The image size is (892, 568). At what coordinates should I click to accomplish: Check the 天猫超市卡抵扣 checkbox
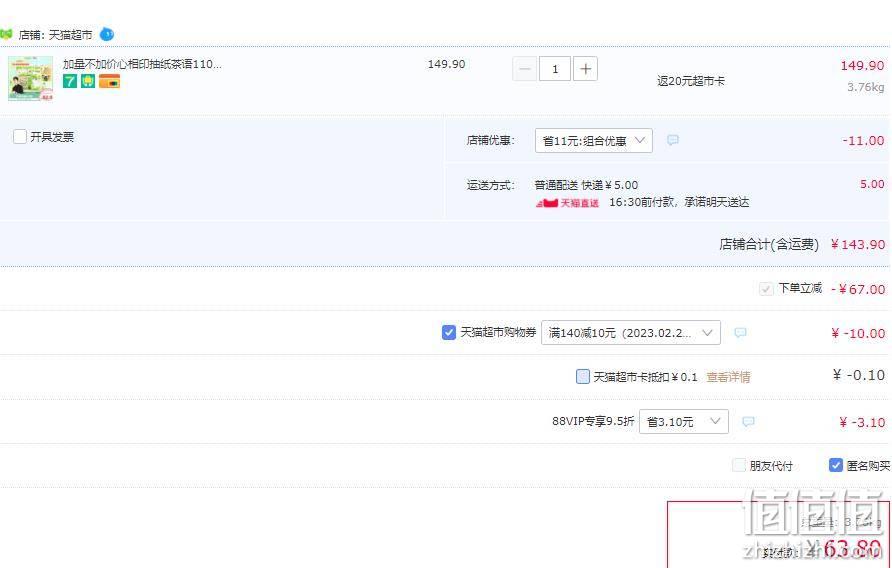[x=583, y=376]
